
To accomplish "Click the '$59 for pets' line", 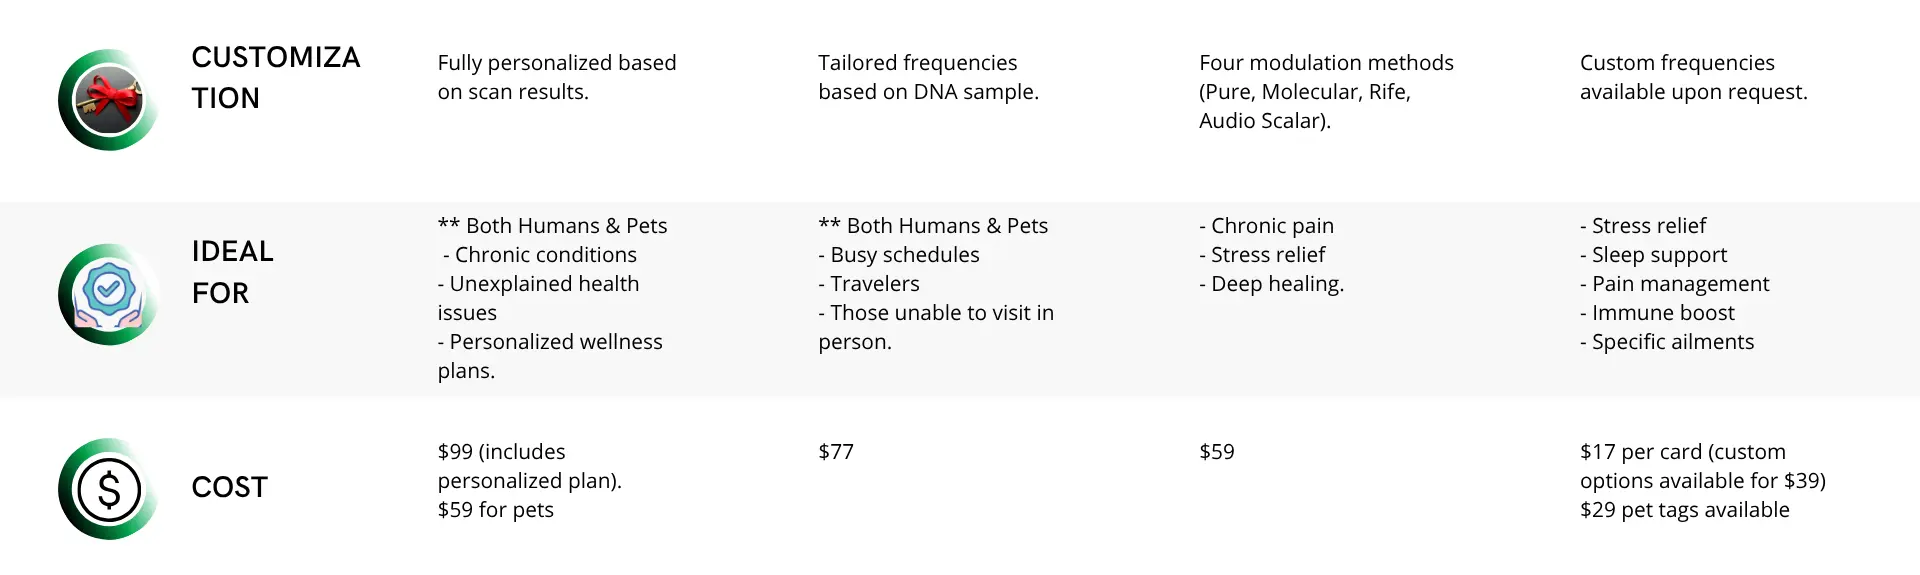I will (495, 510).
